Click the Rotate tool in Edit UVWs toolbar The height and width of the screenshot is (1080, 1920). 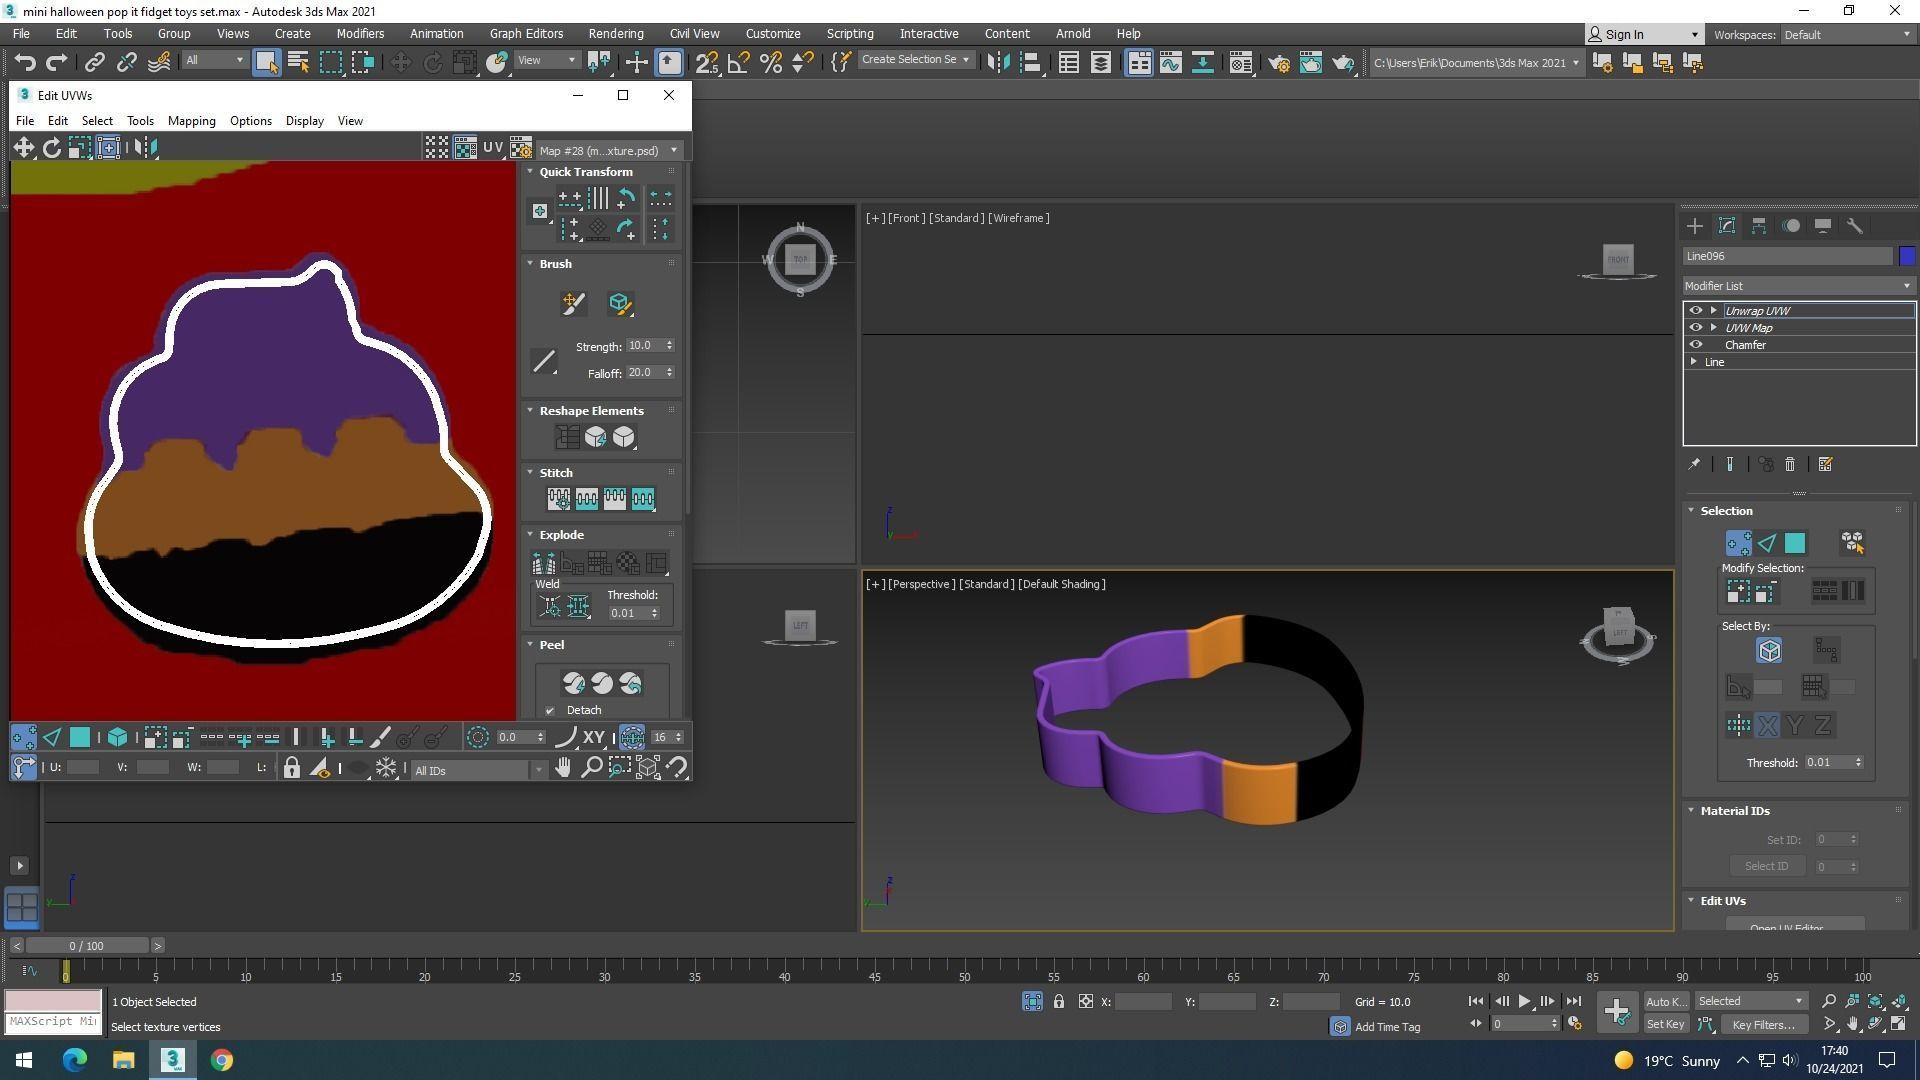coord(51,148)
